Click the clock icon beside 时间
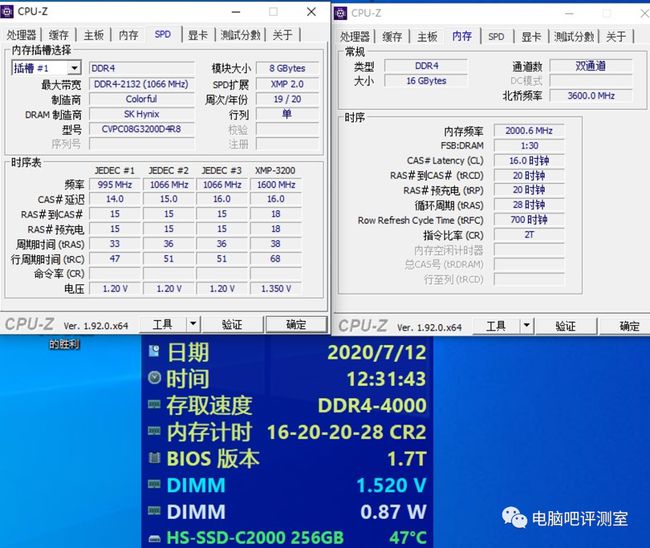Viewport: 650px width, 548px height. point(154,378)
